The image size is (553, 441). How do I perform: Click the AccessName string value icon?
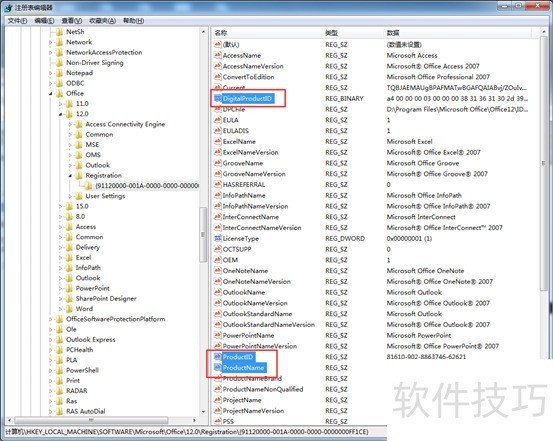pyautogui.click(x=218, y=55)
